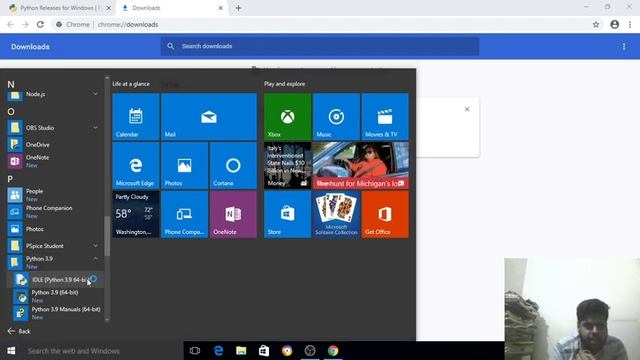This screenshot has width=640, height=360.
Task: Click the Windows Start button
Action: coord(11,351)
